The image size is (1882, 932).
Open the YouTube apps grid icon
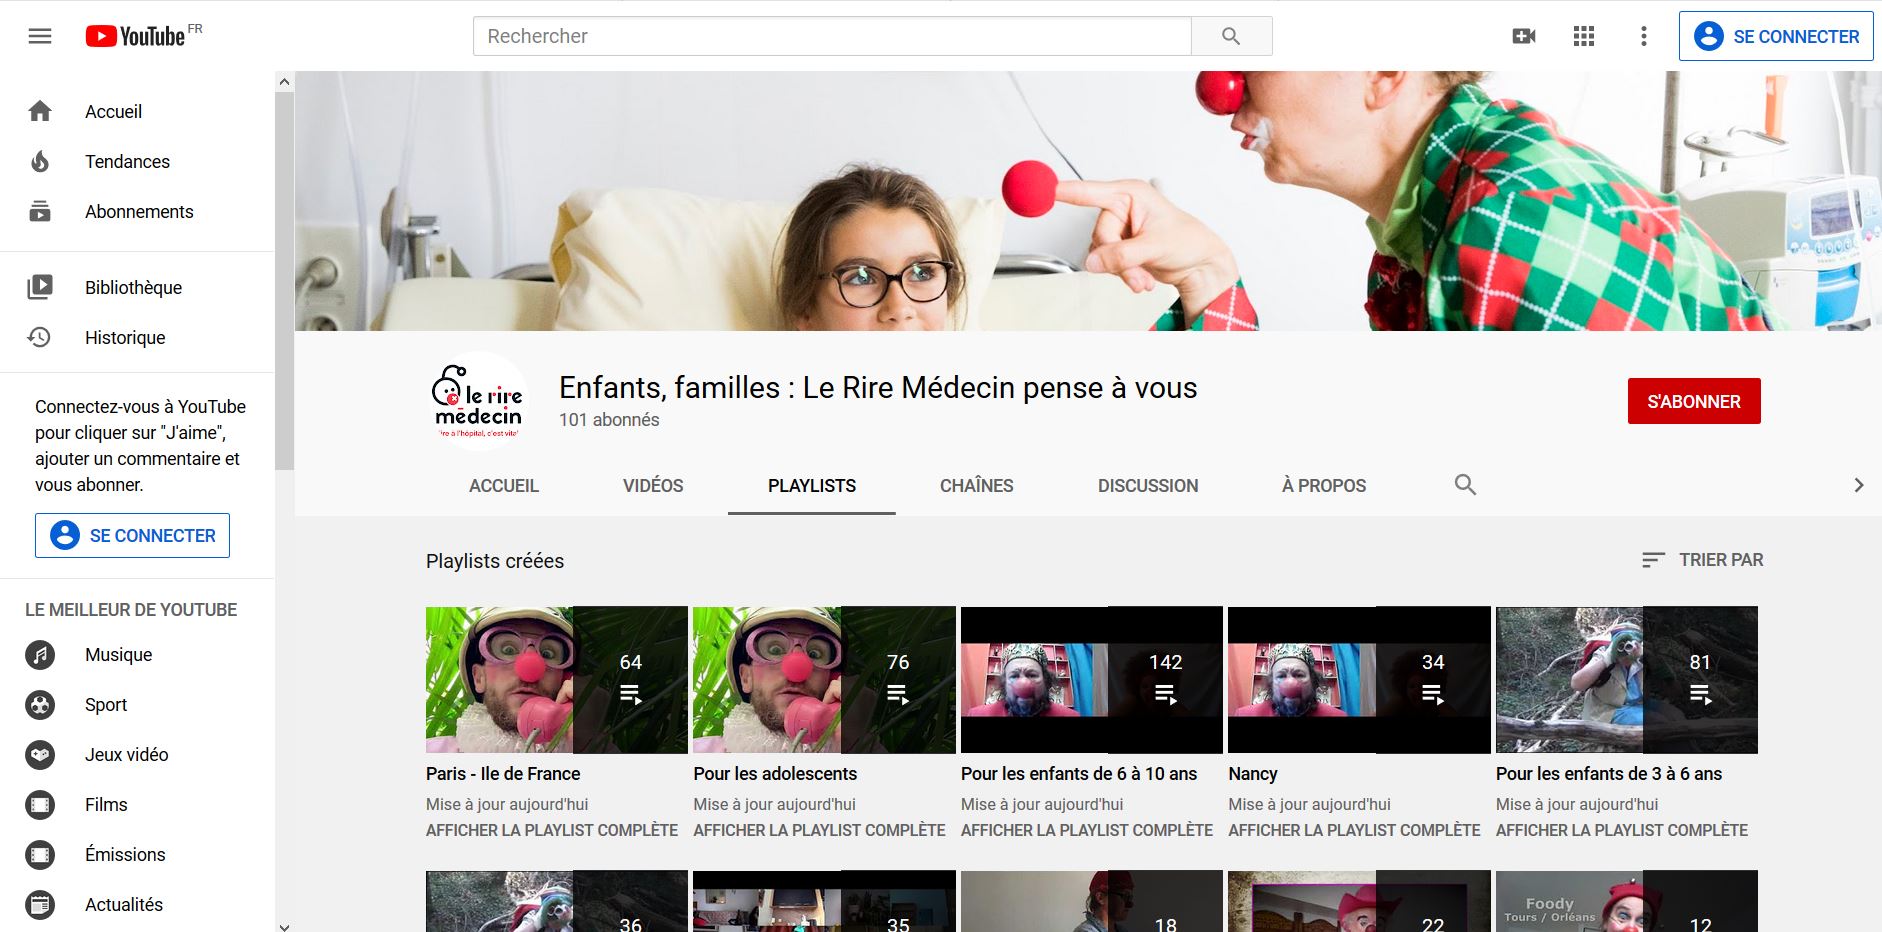pyautogui.click(x=1584, y=37)
